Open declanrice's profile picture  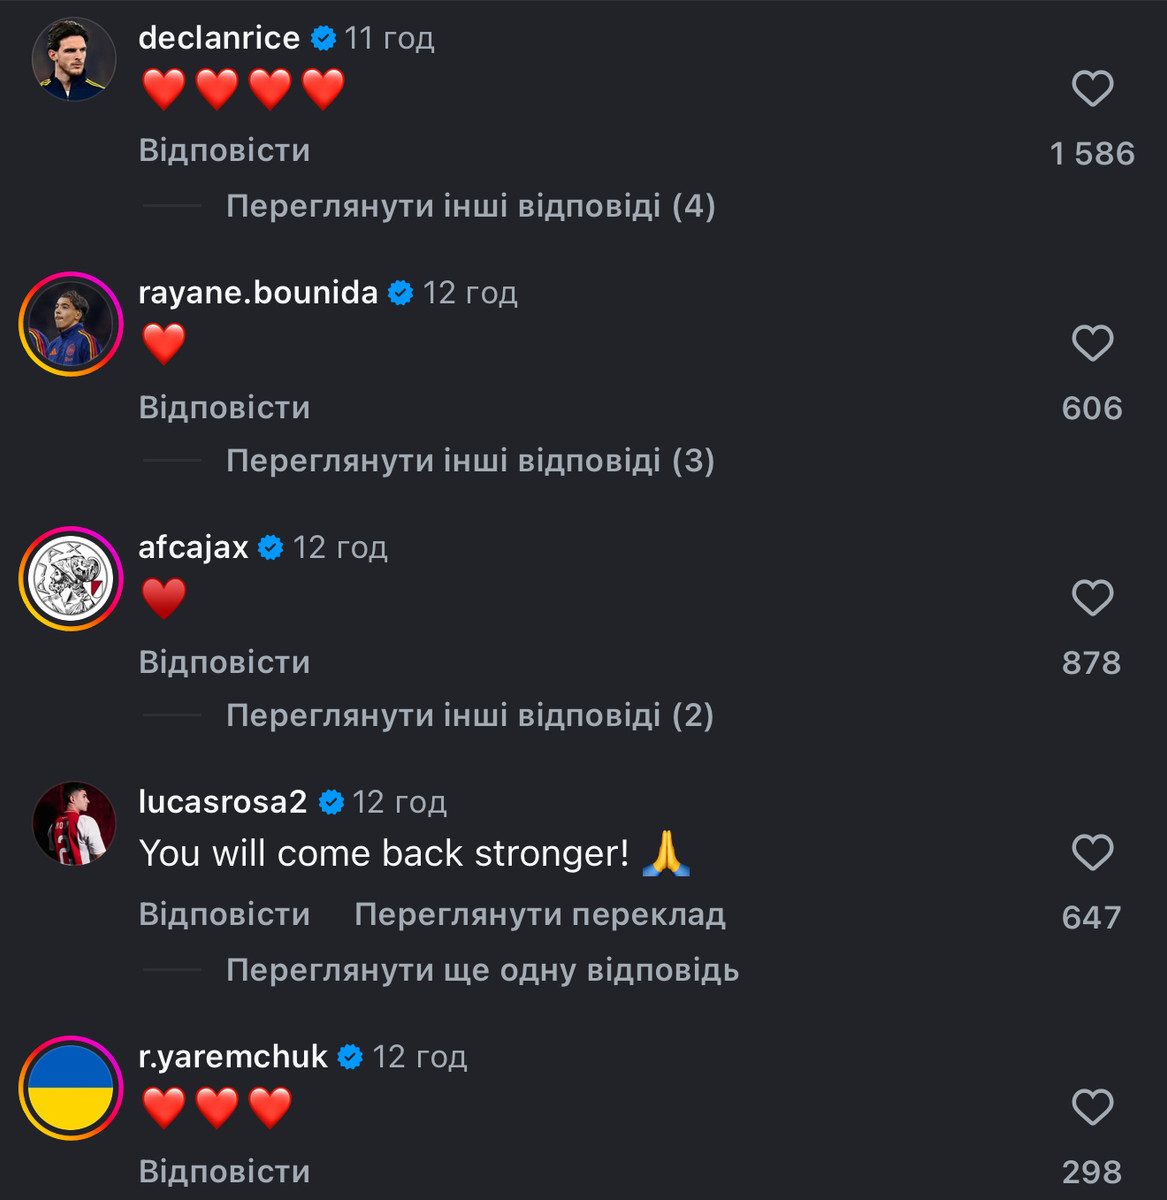[73, 58]
